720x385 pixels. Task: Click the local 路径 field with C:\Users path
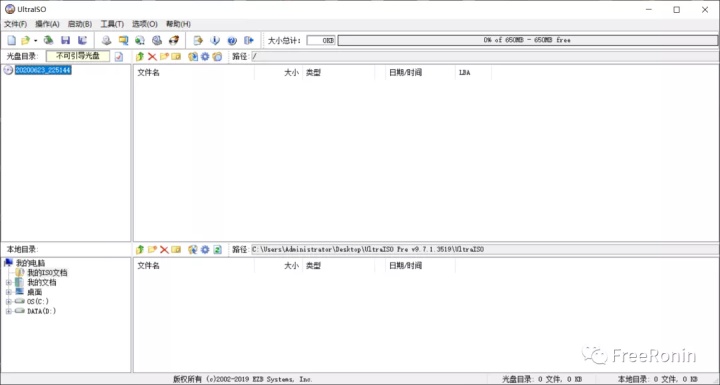485,249
